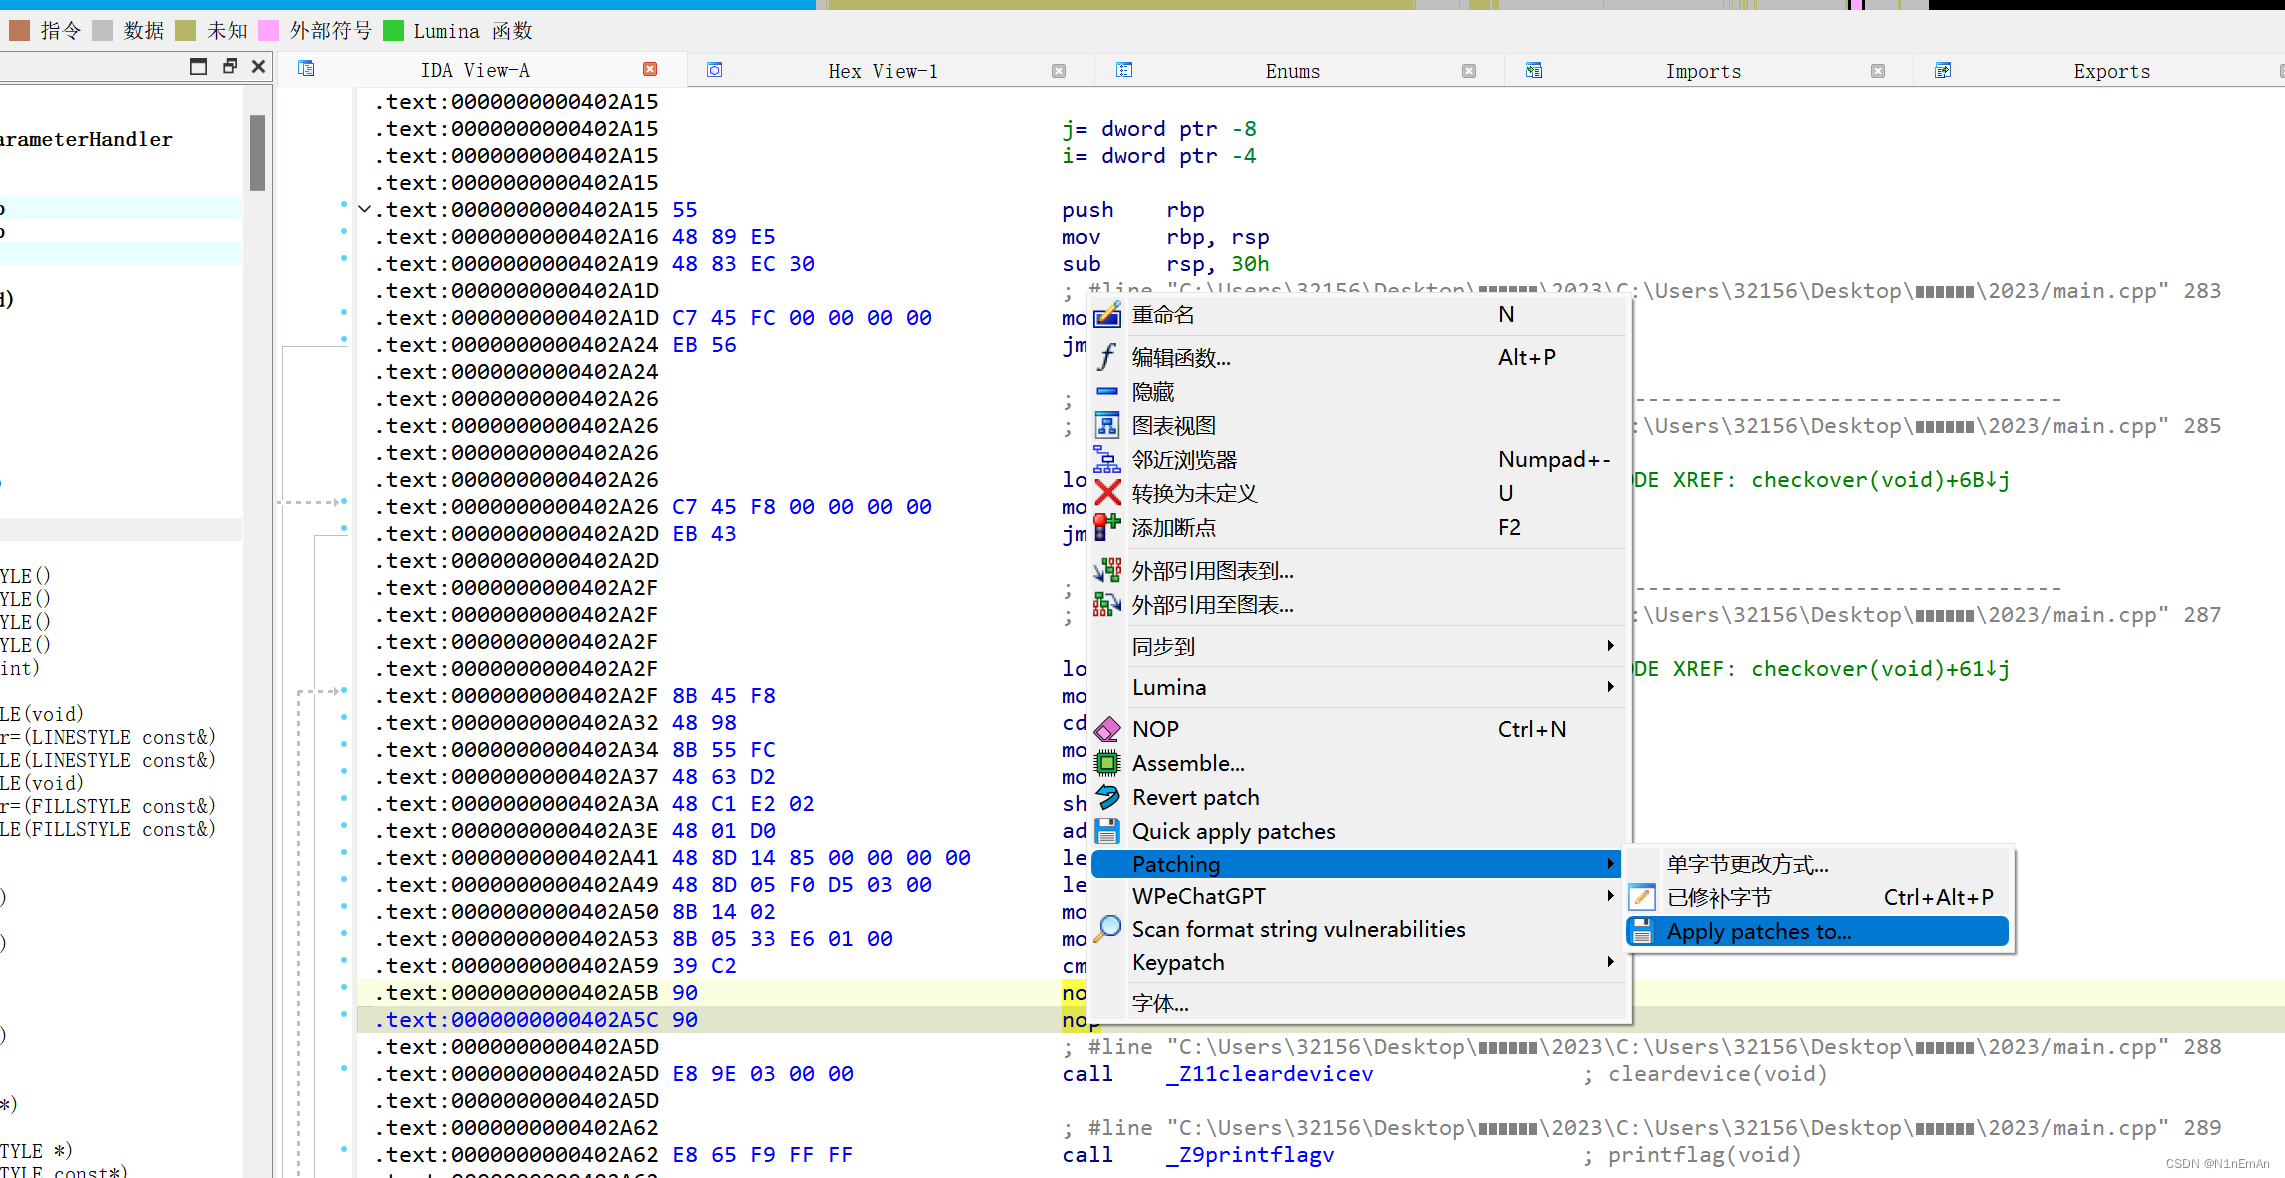Close the left functions panel

(259, 67)
